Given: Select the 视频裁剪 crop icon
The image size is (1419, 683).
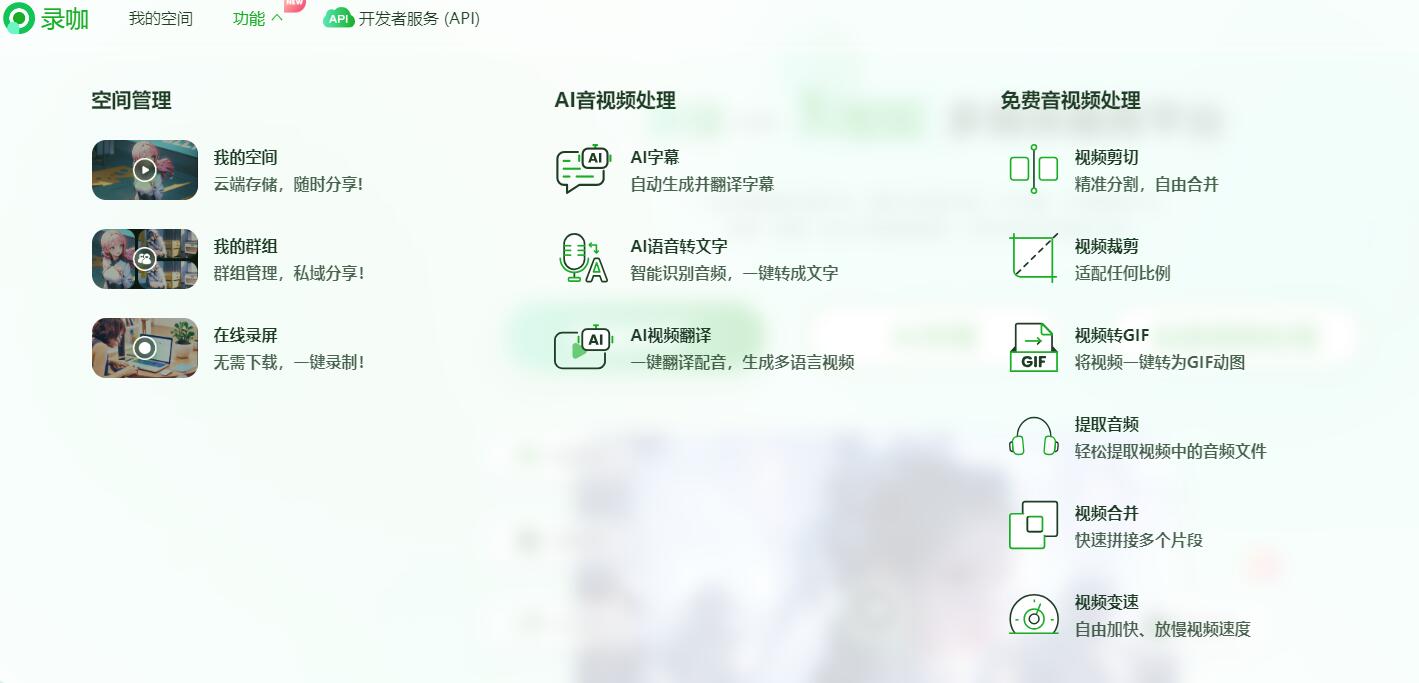Looking at the screenshot, I should (1034, 259).
